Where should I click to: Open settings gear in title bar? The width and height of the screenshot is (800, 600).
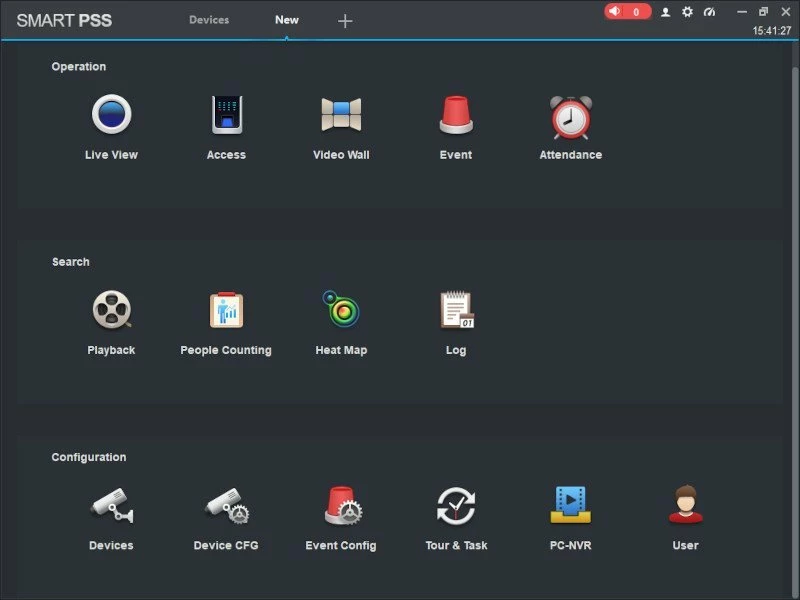(x=687, y=12)
